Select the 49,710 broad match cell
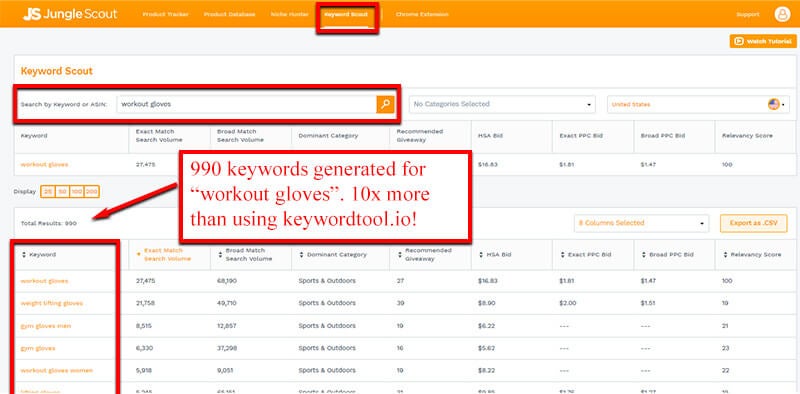Viewport: 800px width, 394px height. tap(227, 303)
